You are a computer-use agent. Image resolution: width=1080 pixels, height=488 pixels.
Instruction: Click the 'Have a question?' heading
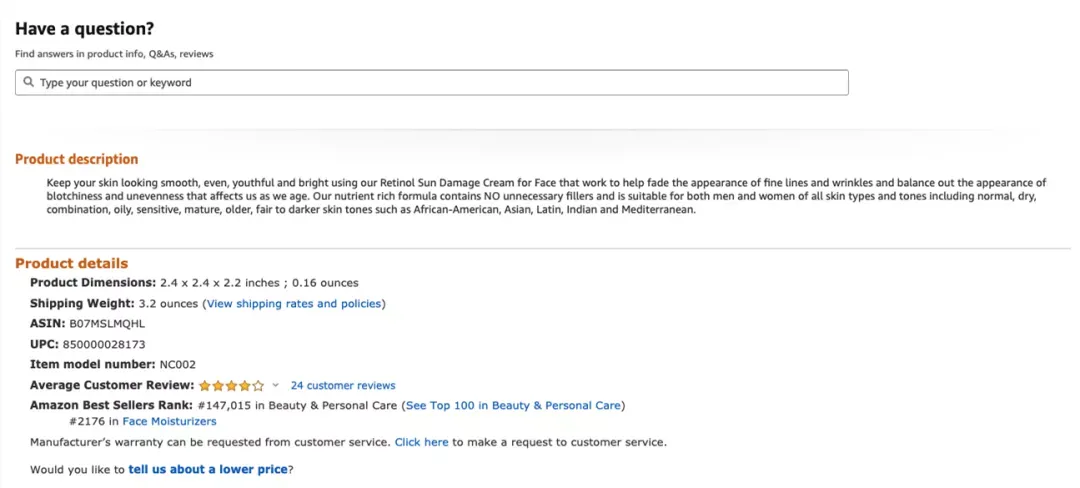[x=85, y=29]
